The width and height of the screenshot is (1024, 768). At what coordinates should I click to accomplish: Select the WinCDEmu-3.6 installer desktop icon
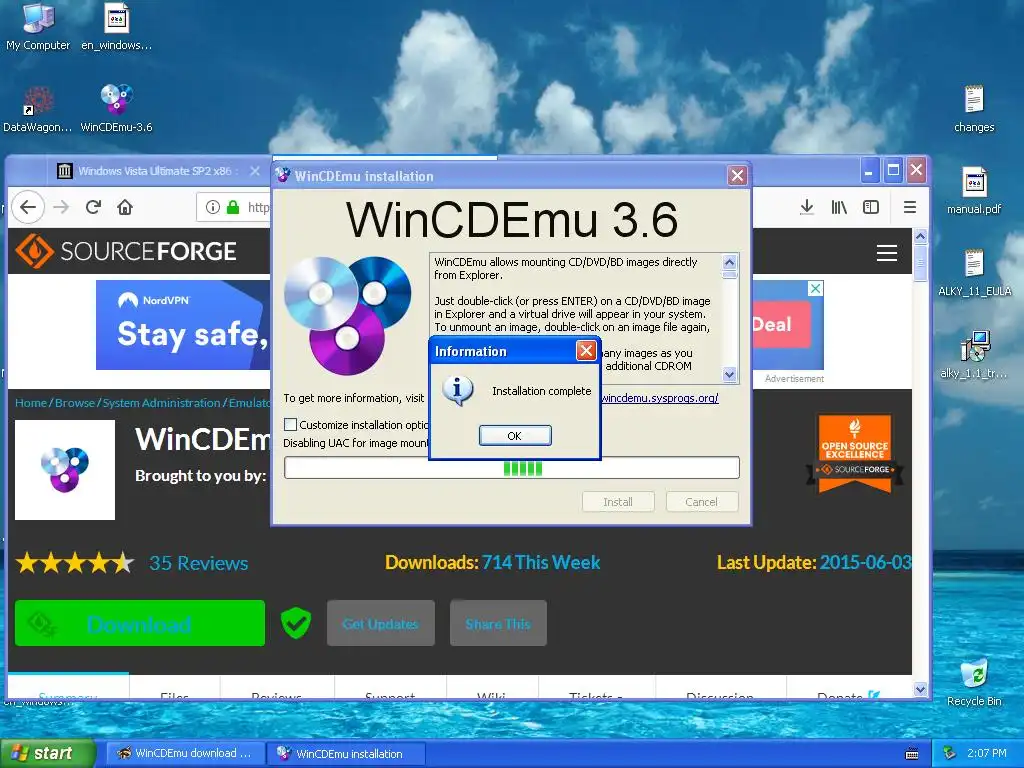[x=116, y=108]
